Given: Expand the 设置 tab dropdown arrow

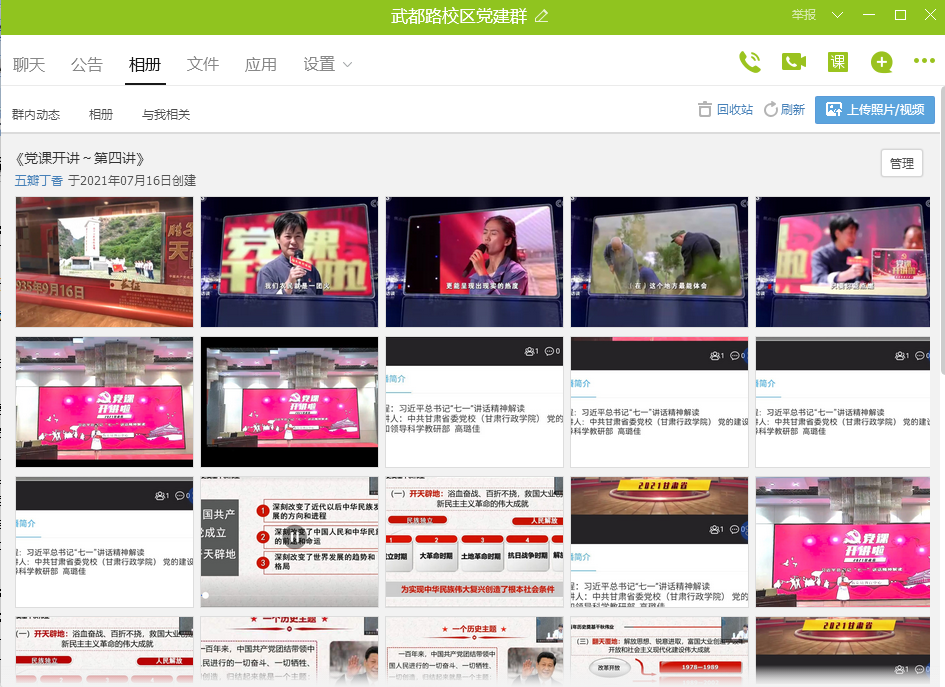Looking at the screenshot, I should tap(347, 65).
